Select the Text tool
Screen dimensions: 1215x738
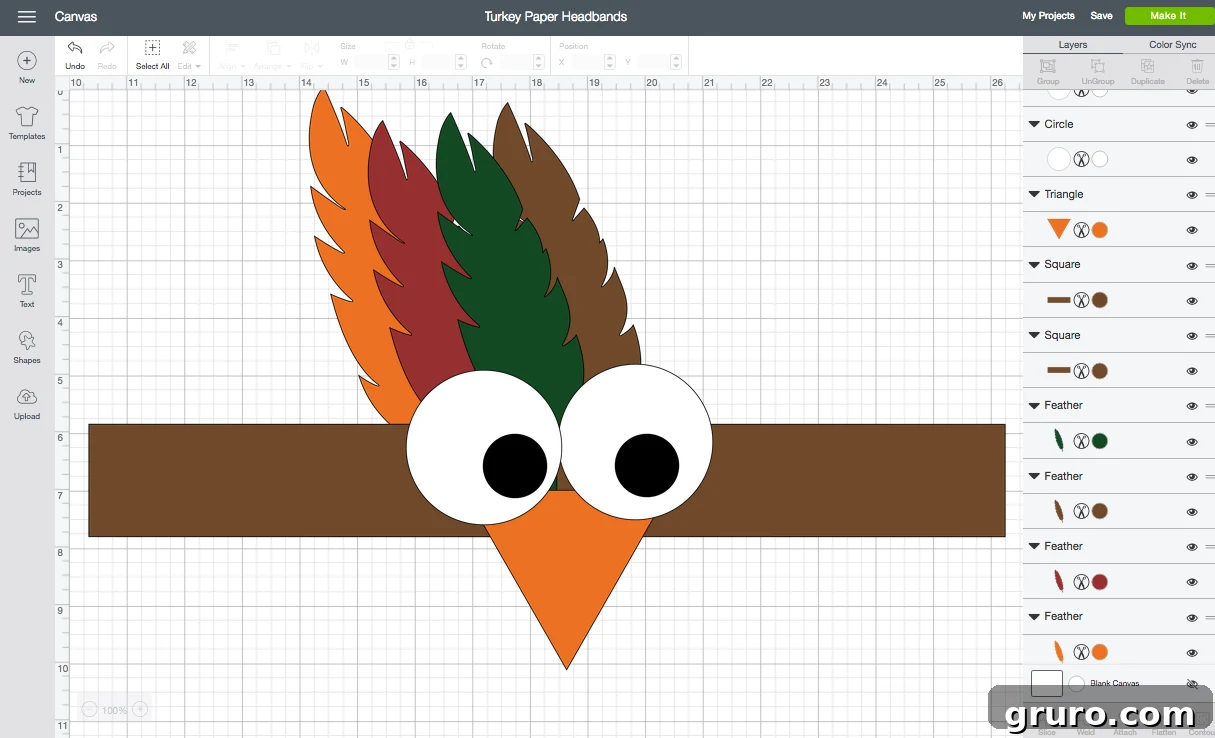[27, 291]
